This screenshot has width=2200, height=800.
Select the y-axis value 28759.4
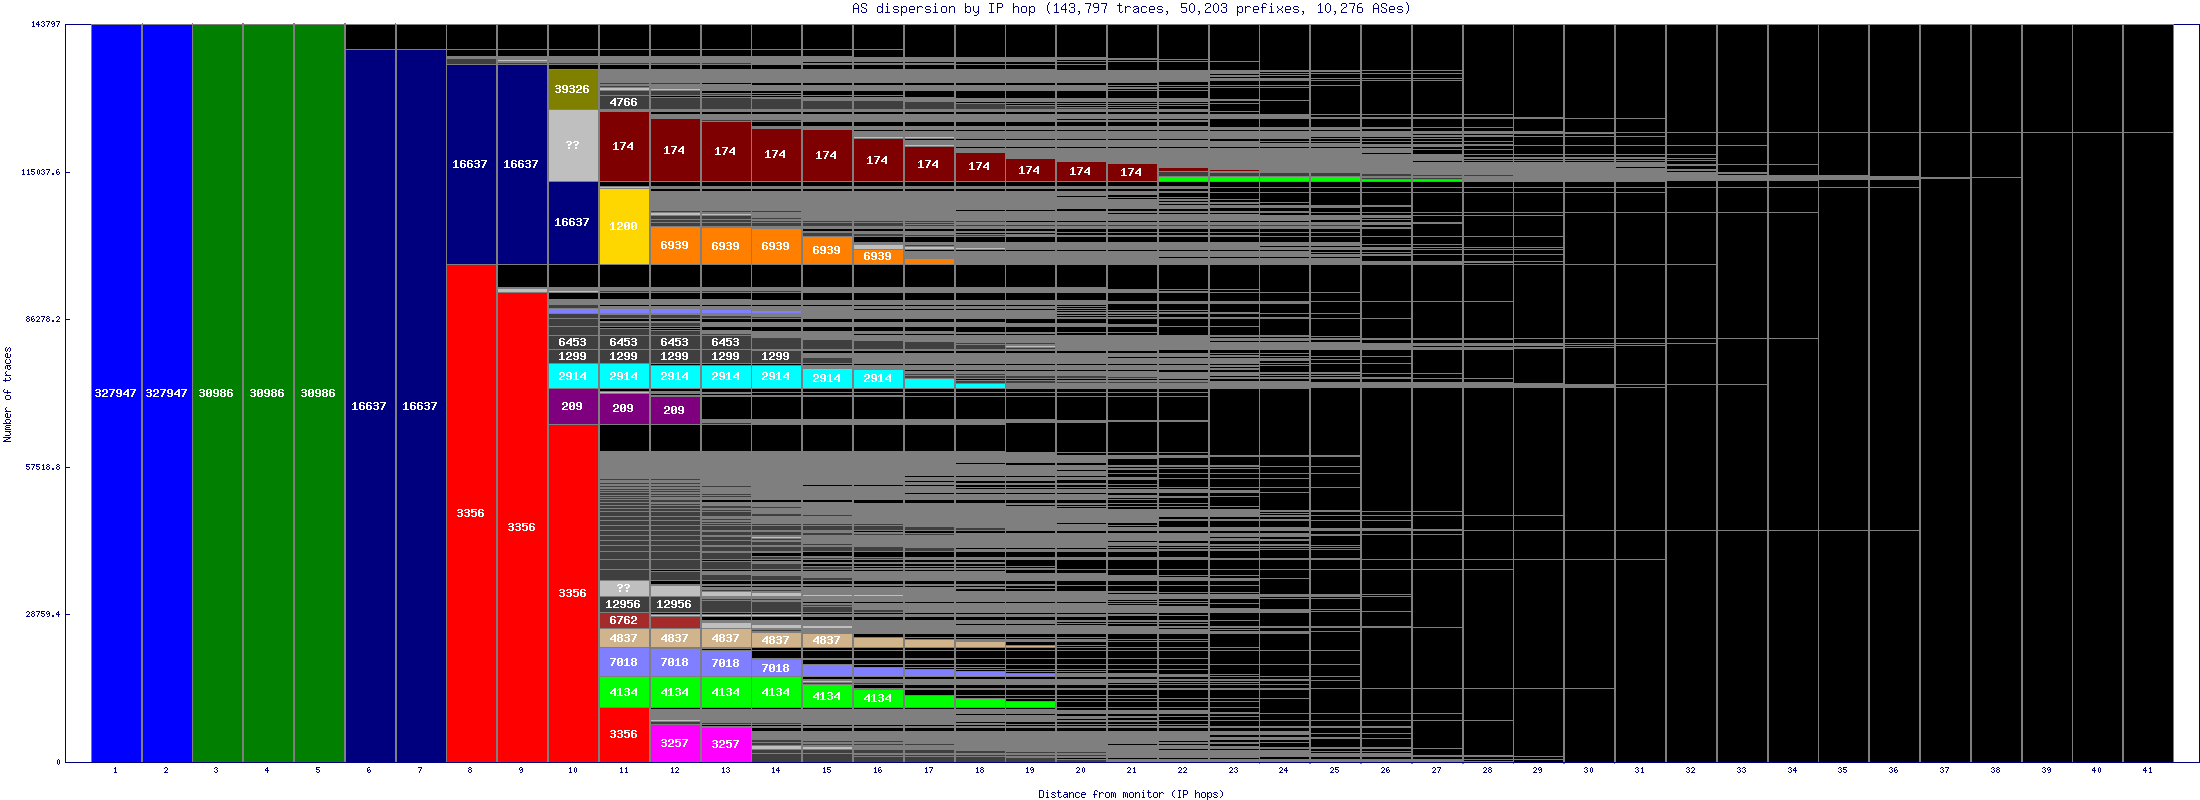click(43, 614)
